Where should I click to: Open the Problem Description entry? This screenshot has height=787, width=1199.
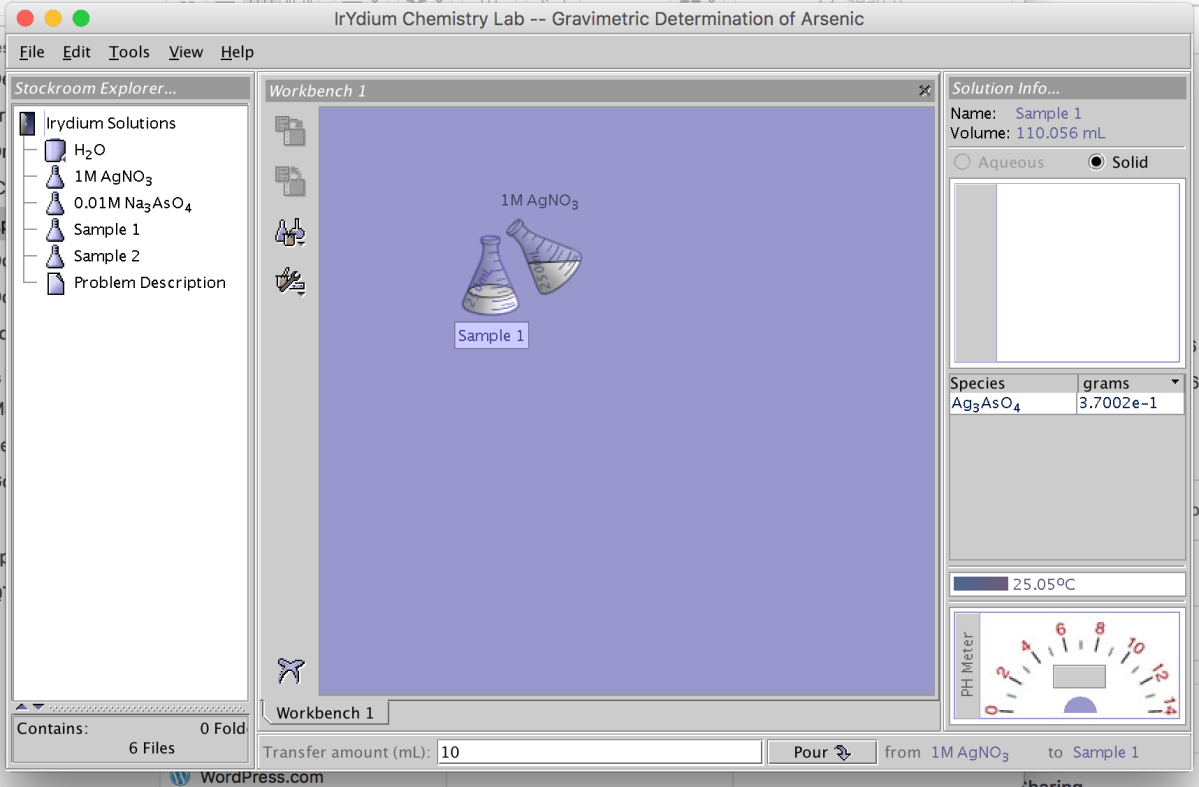coord(149,283)
